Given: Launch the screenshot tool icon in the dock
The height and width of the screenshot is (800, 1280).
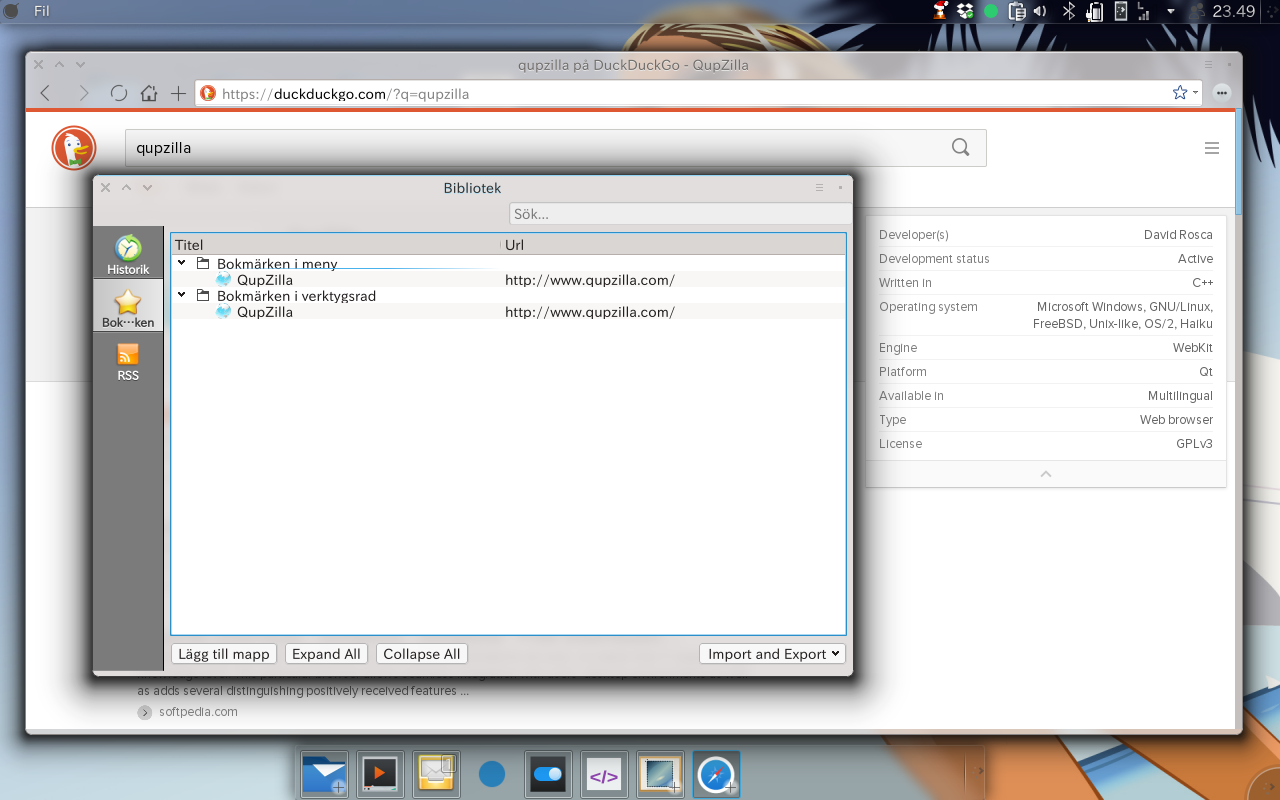Looking at the screenshot, I should click(660, 774).
